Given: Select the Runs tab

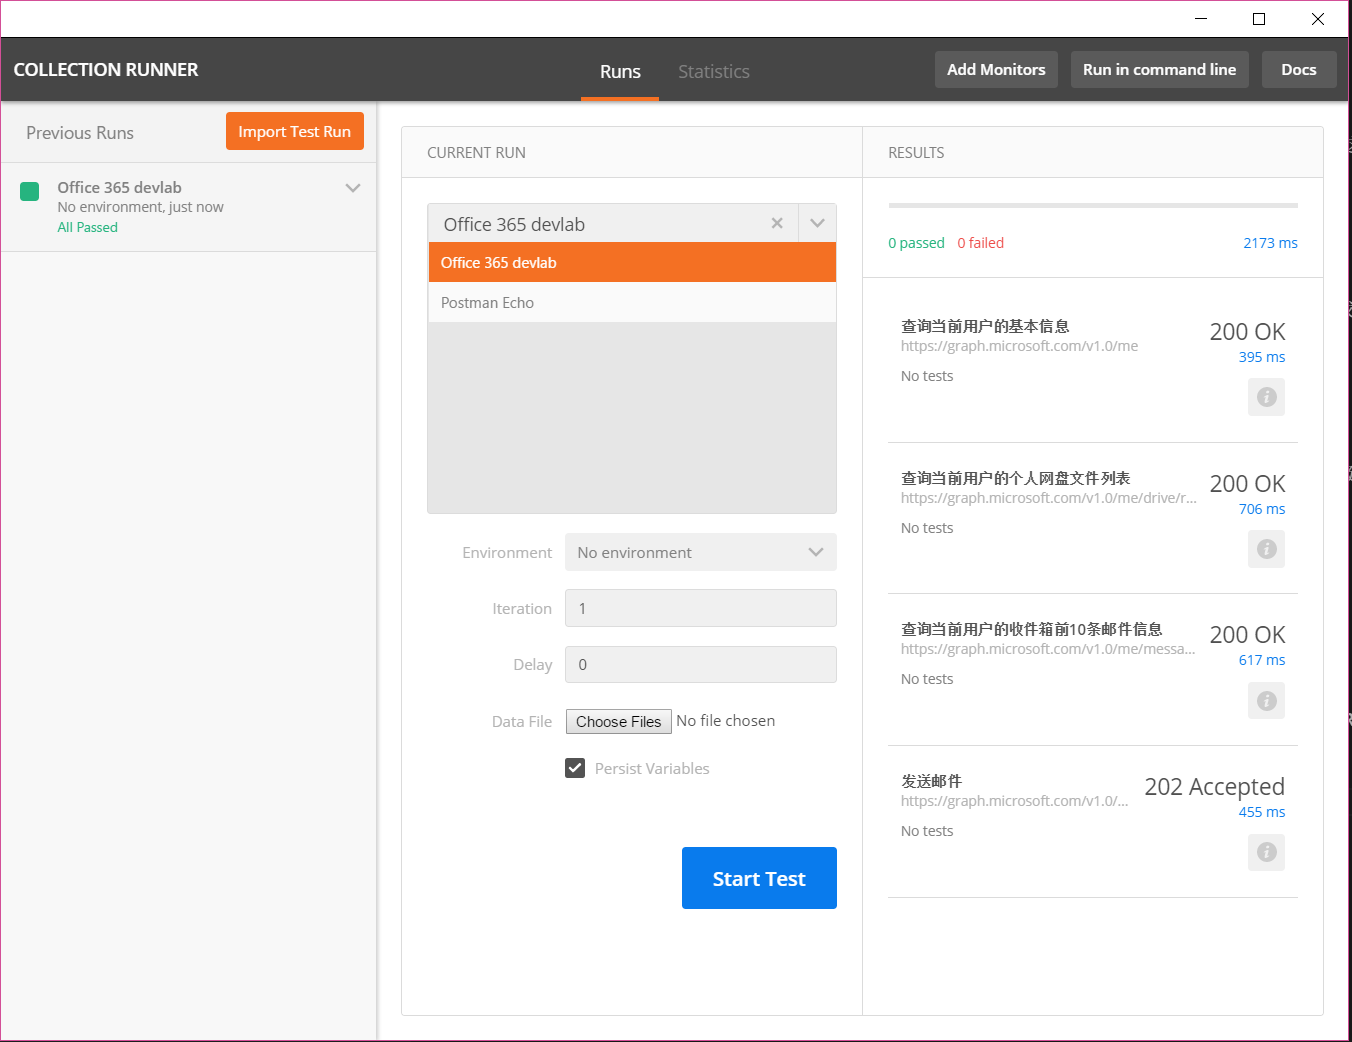Looking at the screenshot, I should point(620,71).
